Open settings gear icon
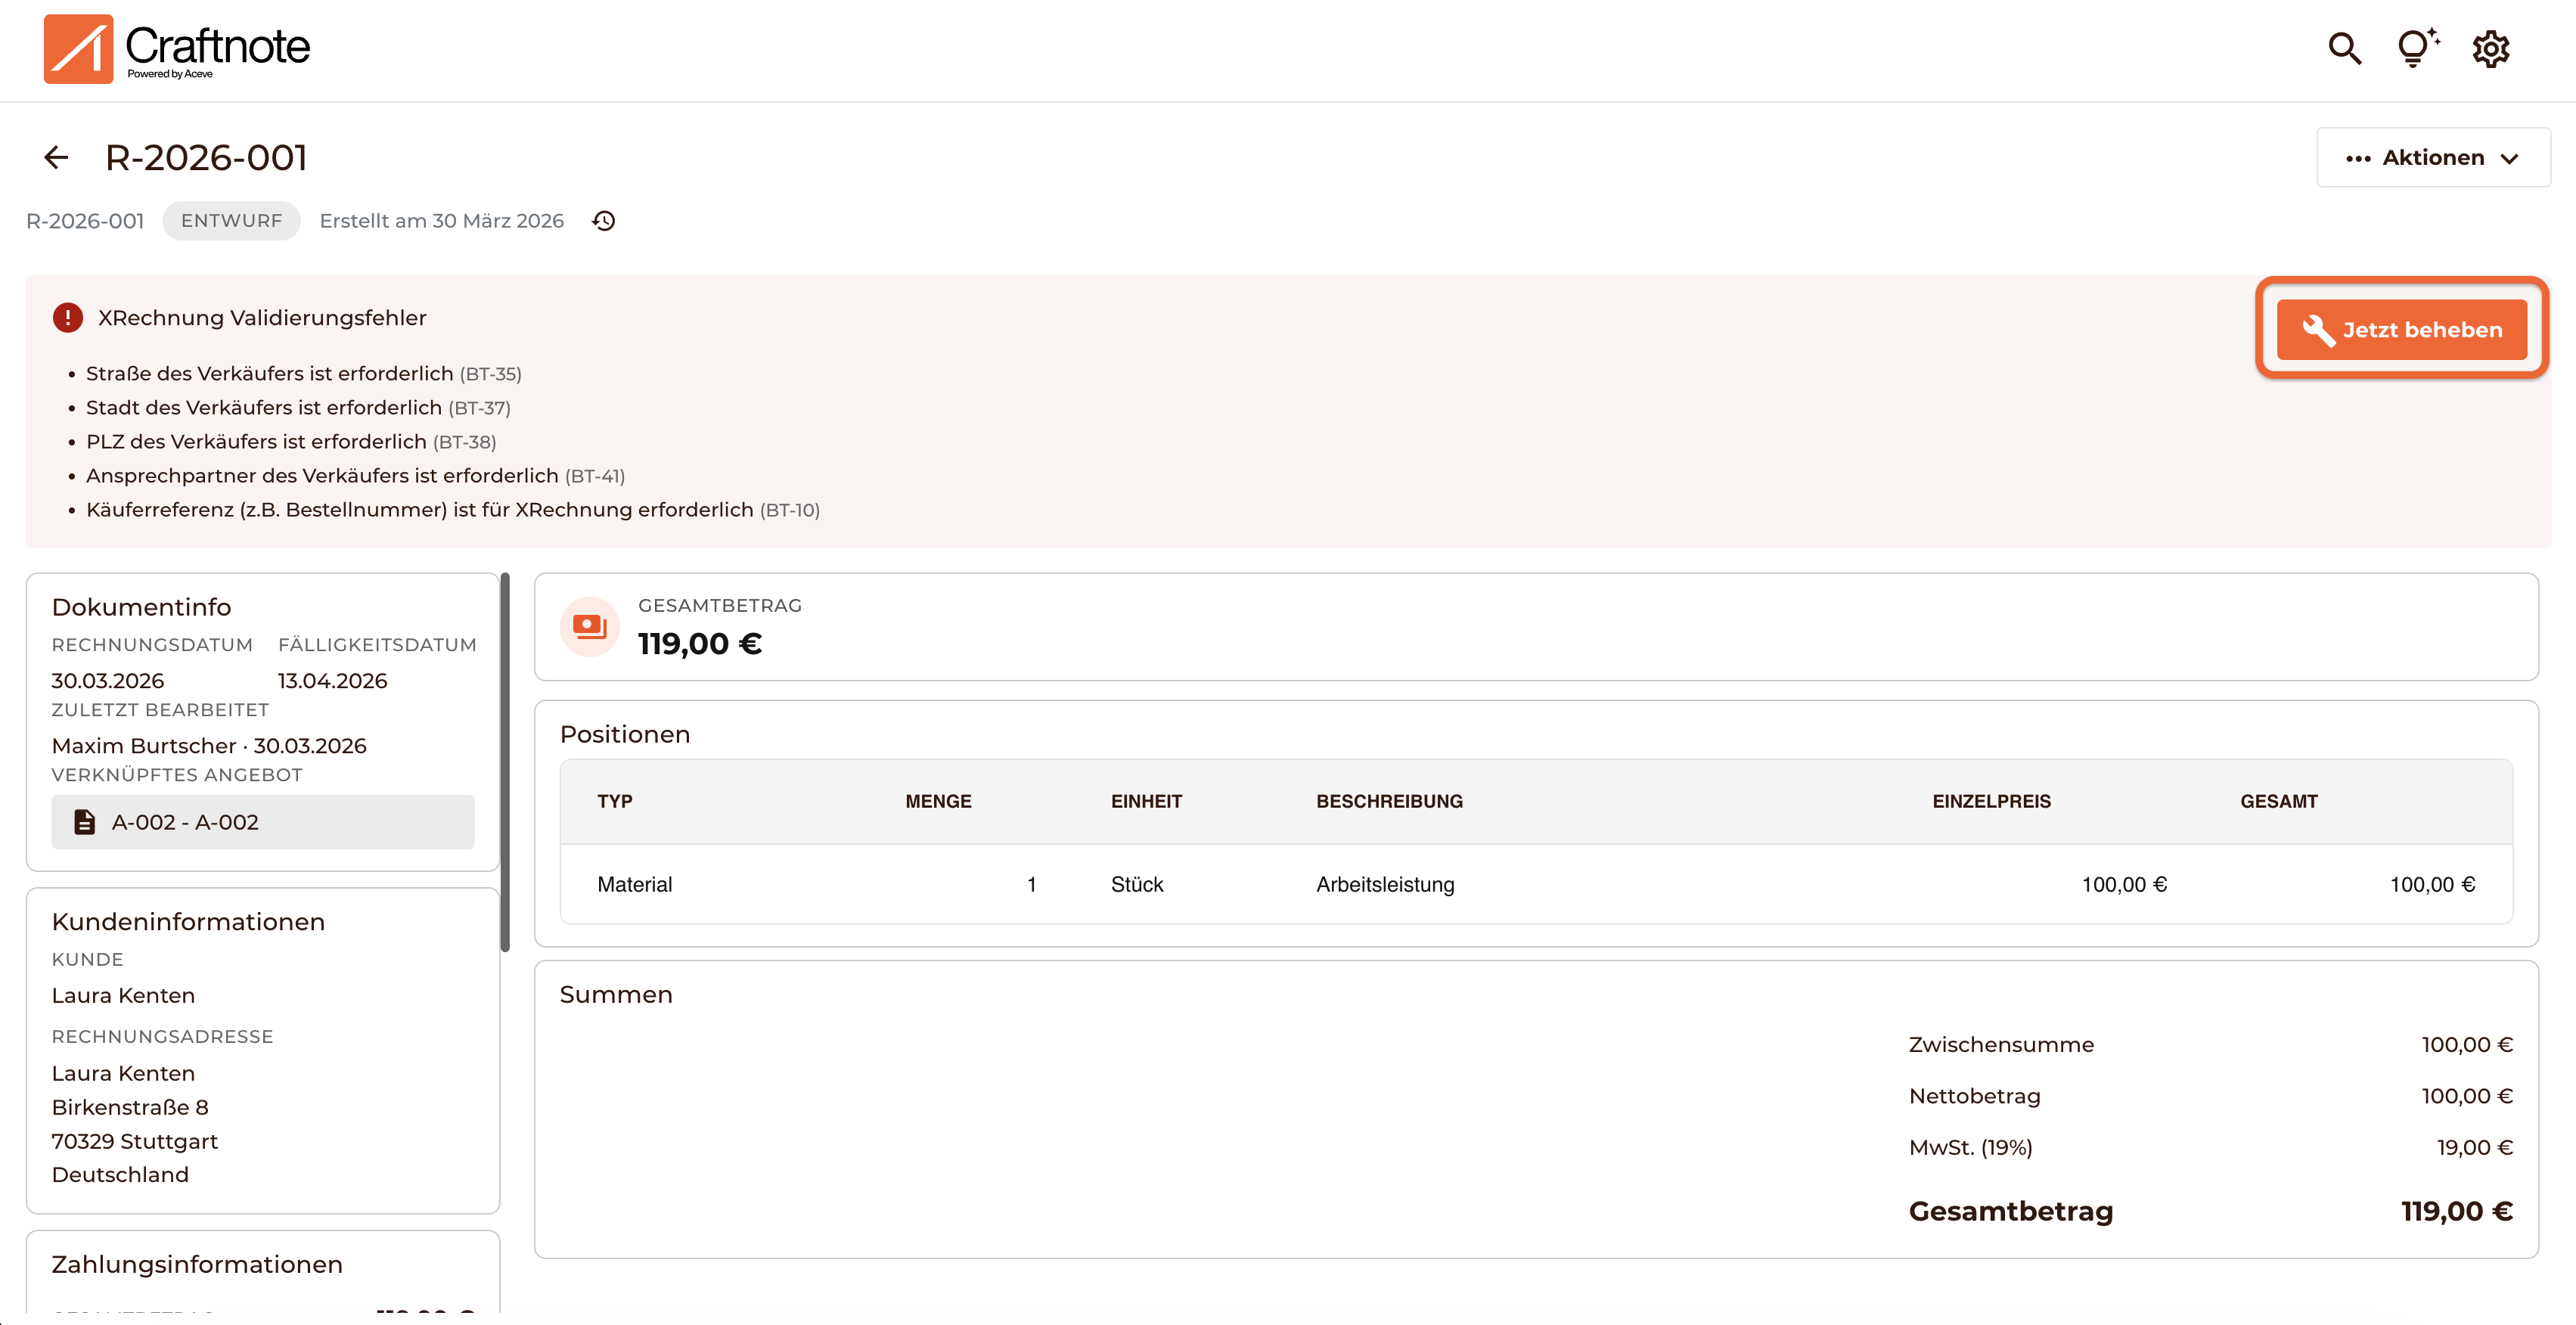The height and width of the screenshot is (1325, 2576). pyautogui.click(x=2490, y=48)
